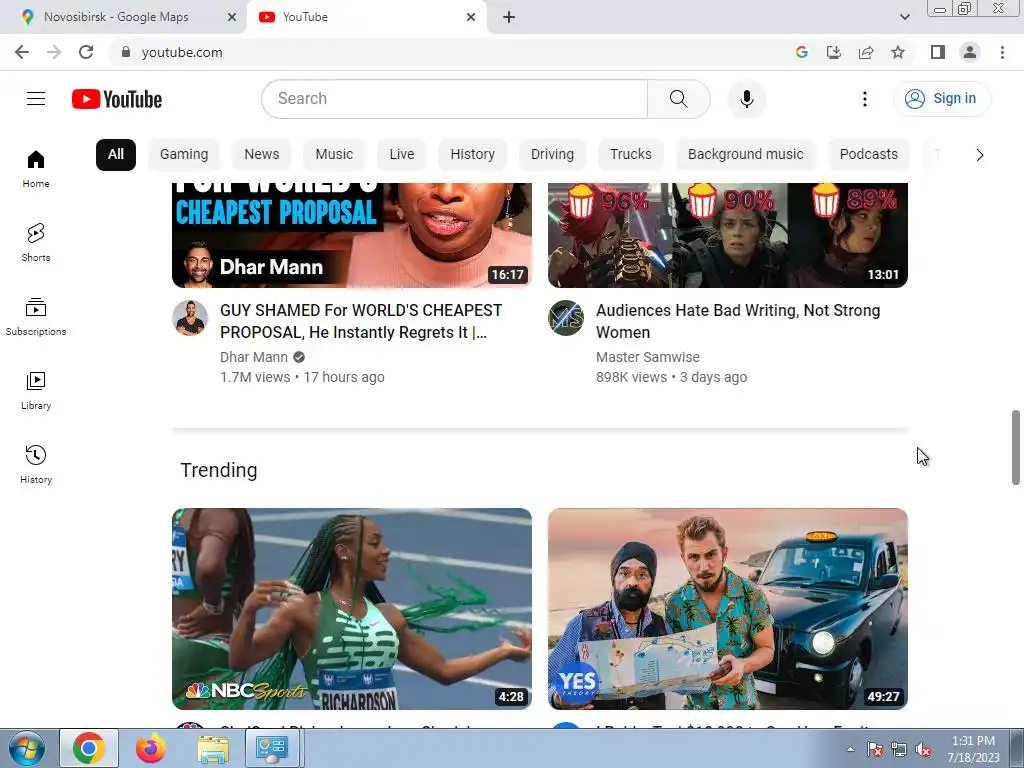Open the Master Samwise video thumbnail
Screen dimensions: 1024x768
click(x=728, y=235)
